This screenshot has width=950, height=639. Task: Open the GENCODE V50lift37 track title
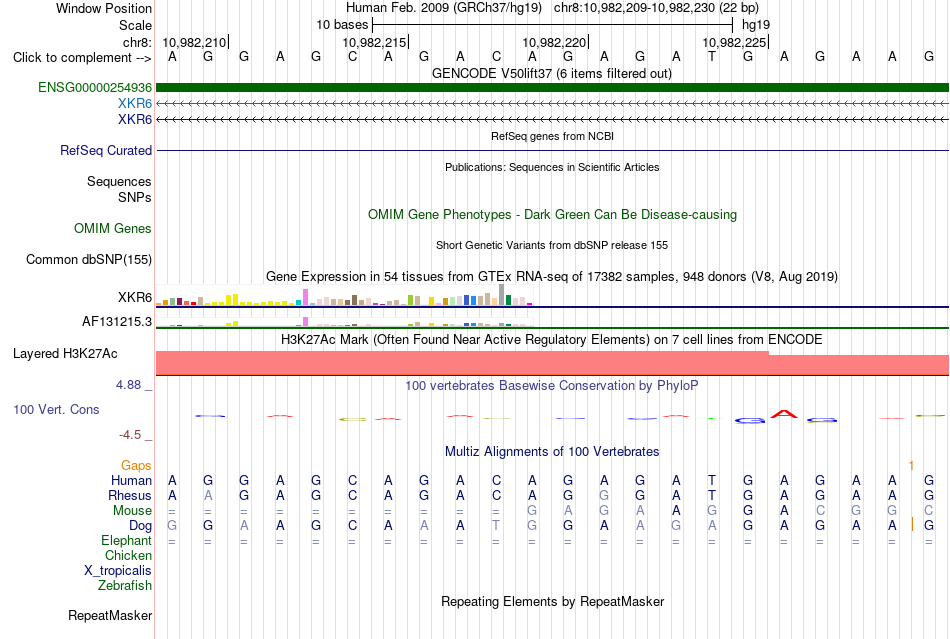tap(551, 74)
